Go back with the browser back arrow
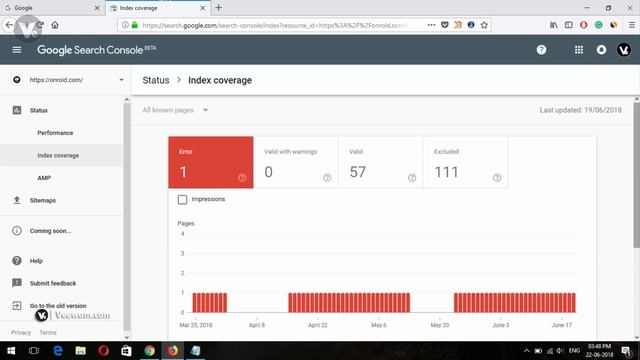Screen dimensions: 640x360 (x=9, y=25)
